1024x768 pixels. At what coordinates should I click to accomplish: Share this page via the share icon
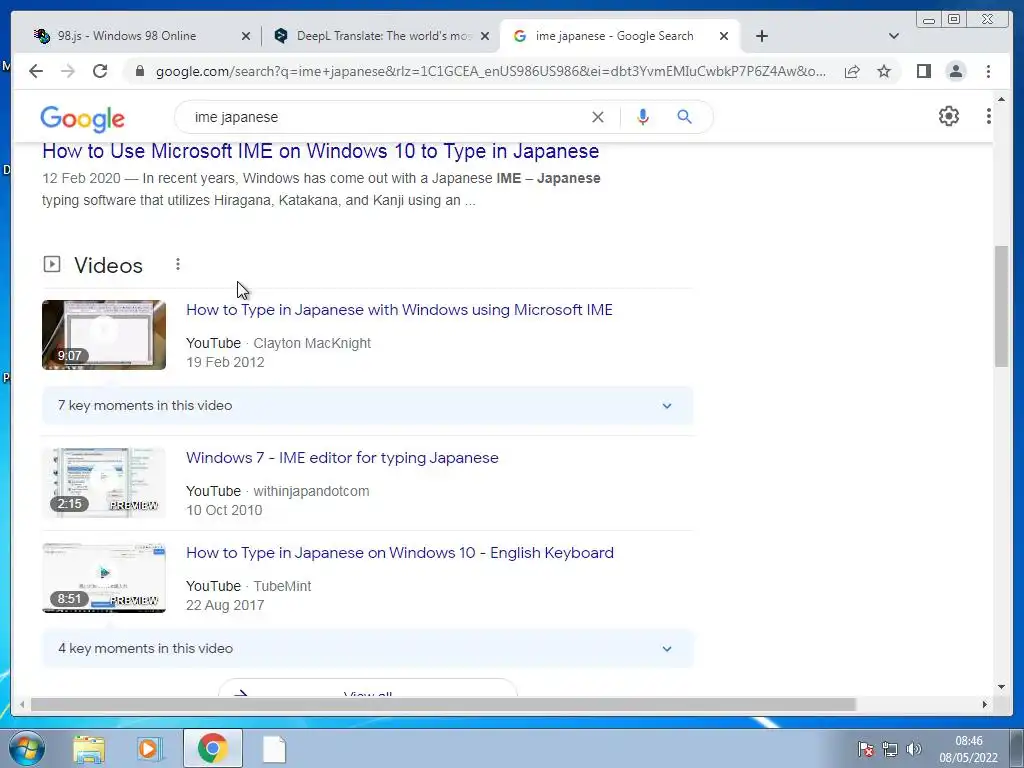click(x=852, y=71)
